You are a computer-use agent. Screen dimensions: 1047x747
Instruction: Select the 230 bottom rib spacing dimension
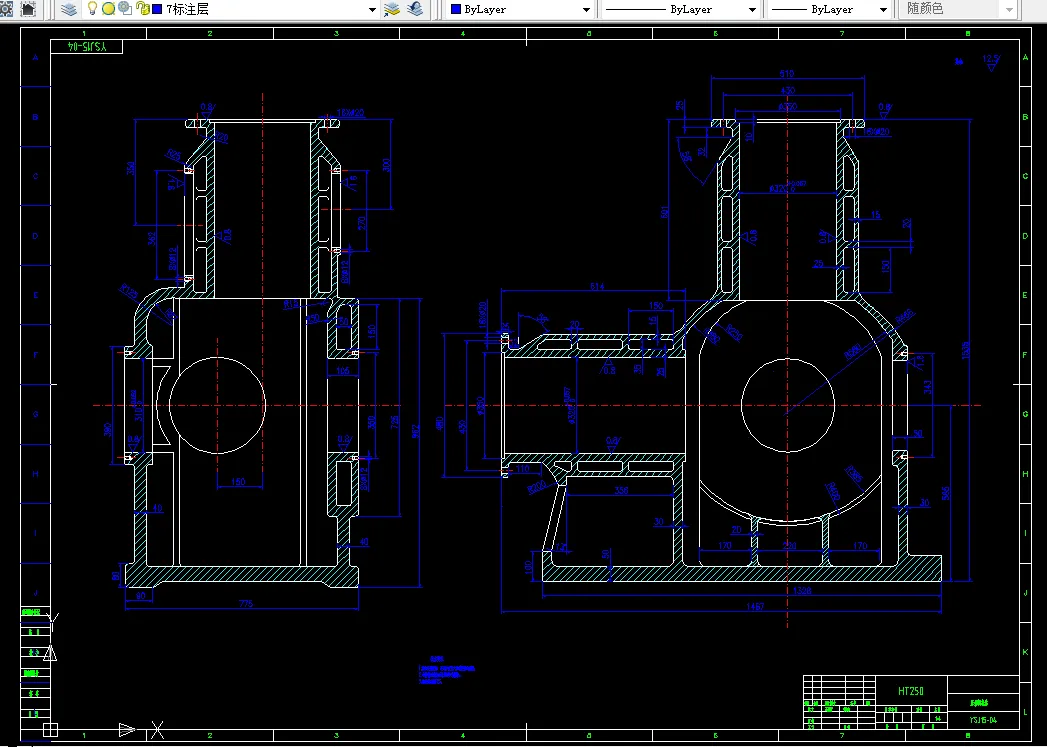789,545
